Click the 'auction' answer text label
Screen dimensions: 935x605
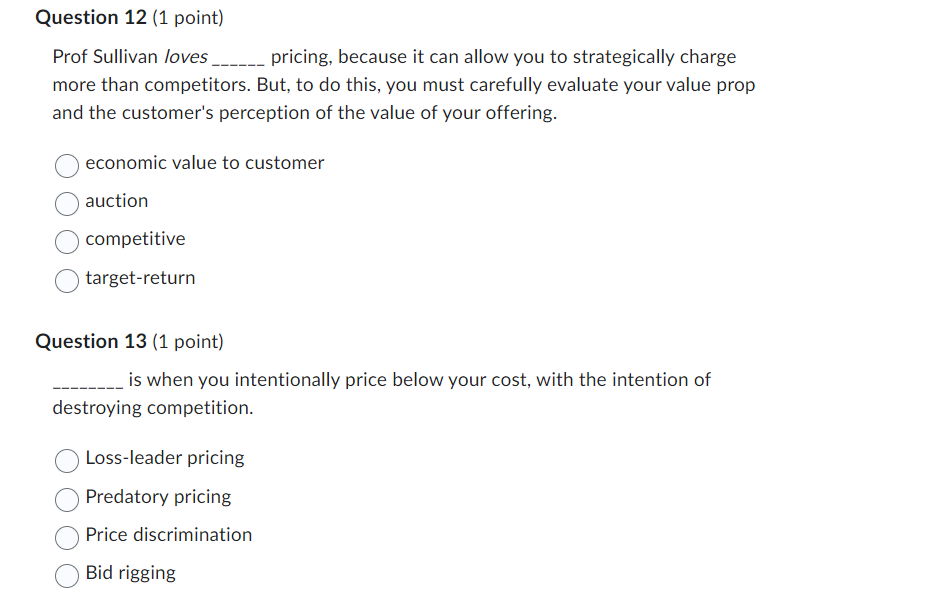[x=117, y=201]
